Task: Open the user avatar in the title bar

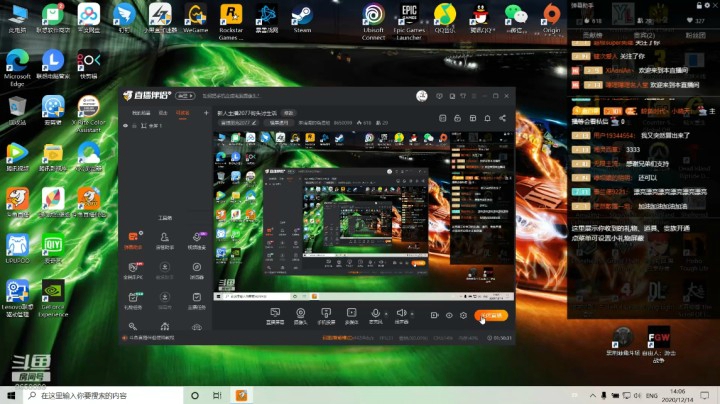Action: coord(422,96)
